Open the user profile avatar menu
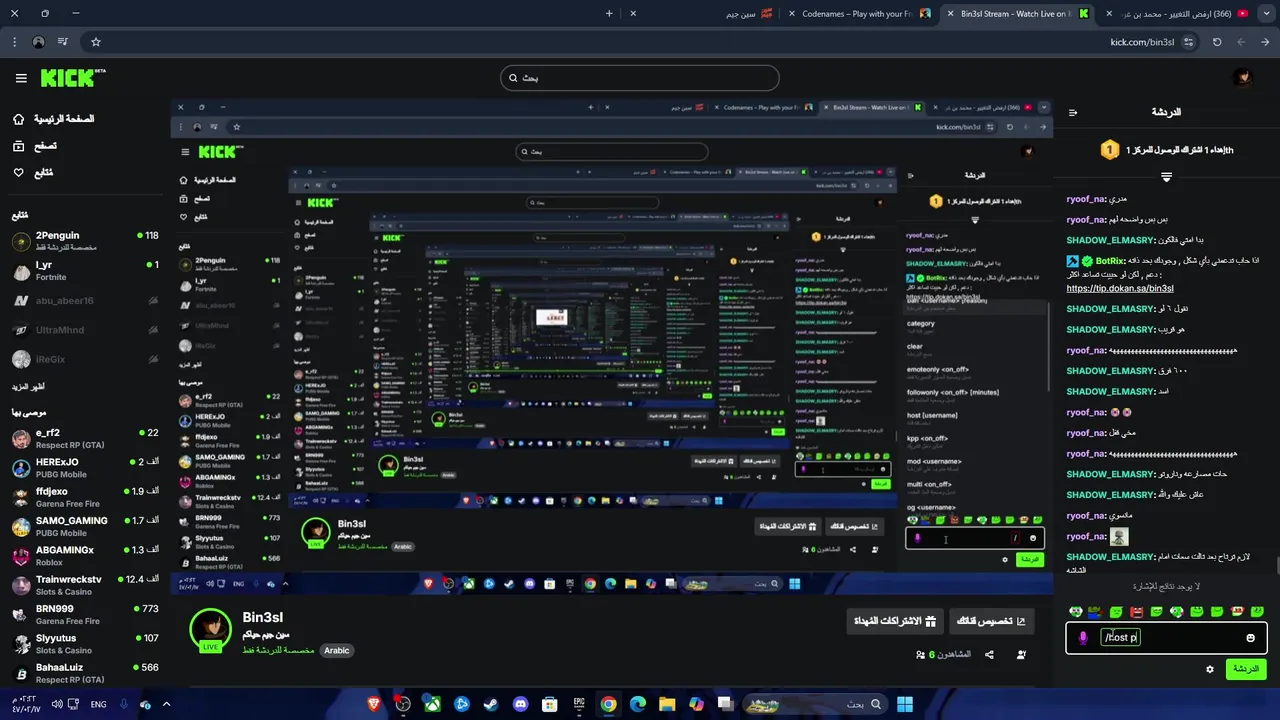 click(x=1242, y=78)
